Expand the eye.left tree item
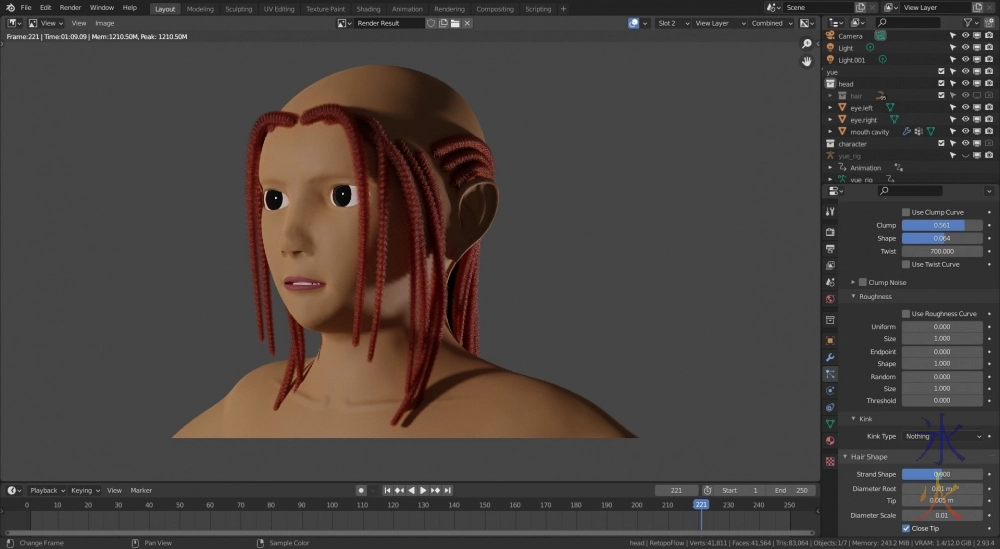Viewport: 1000px width, 549px height. coord(830,107)
